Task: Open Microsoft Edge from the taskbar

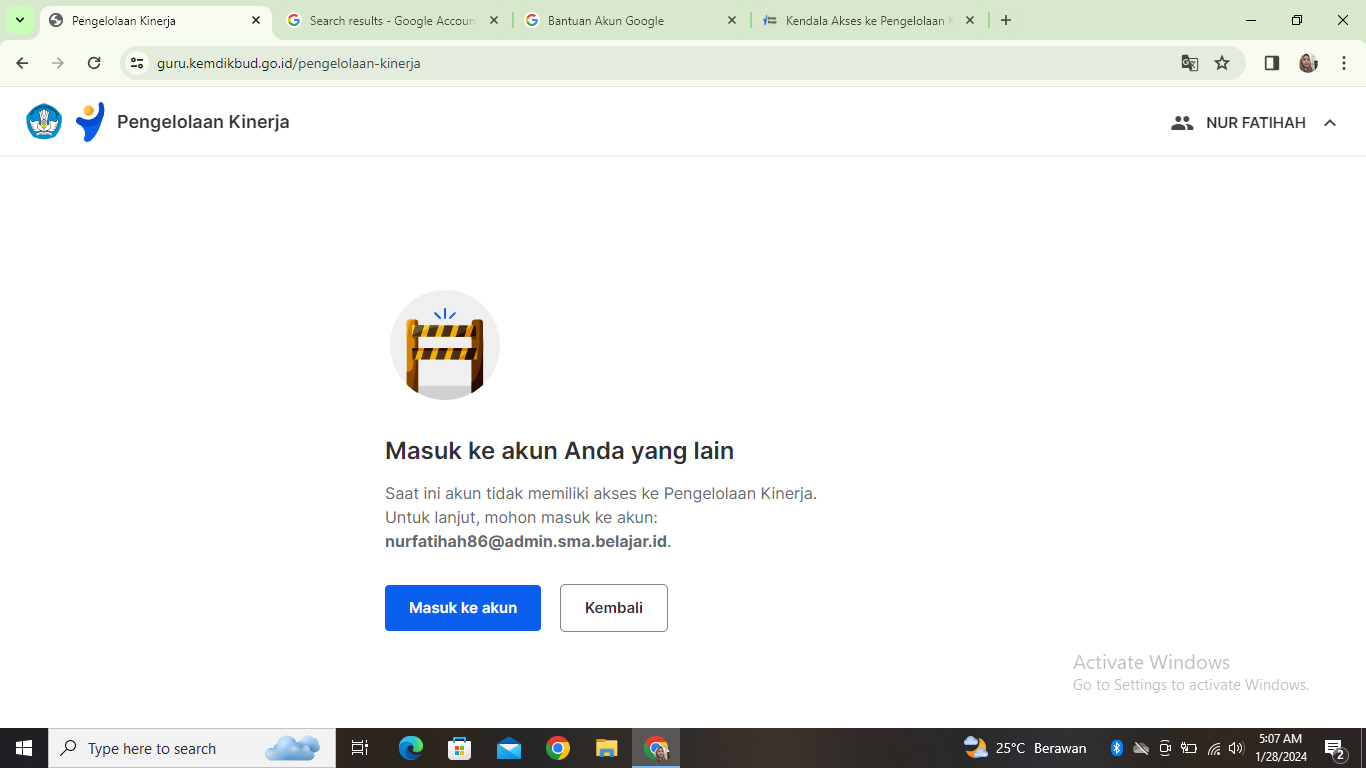Action: click(x=411, y=748)
